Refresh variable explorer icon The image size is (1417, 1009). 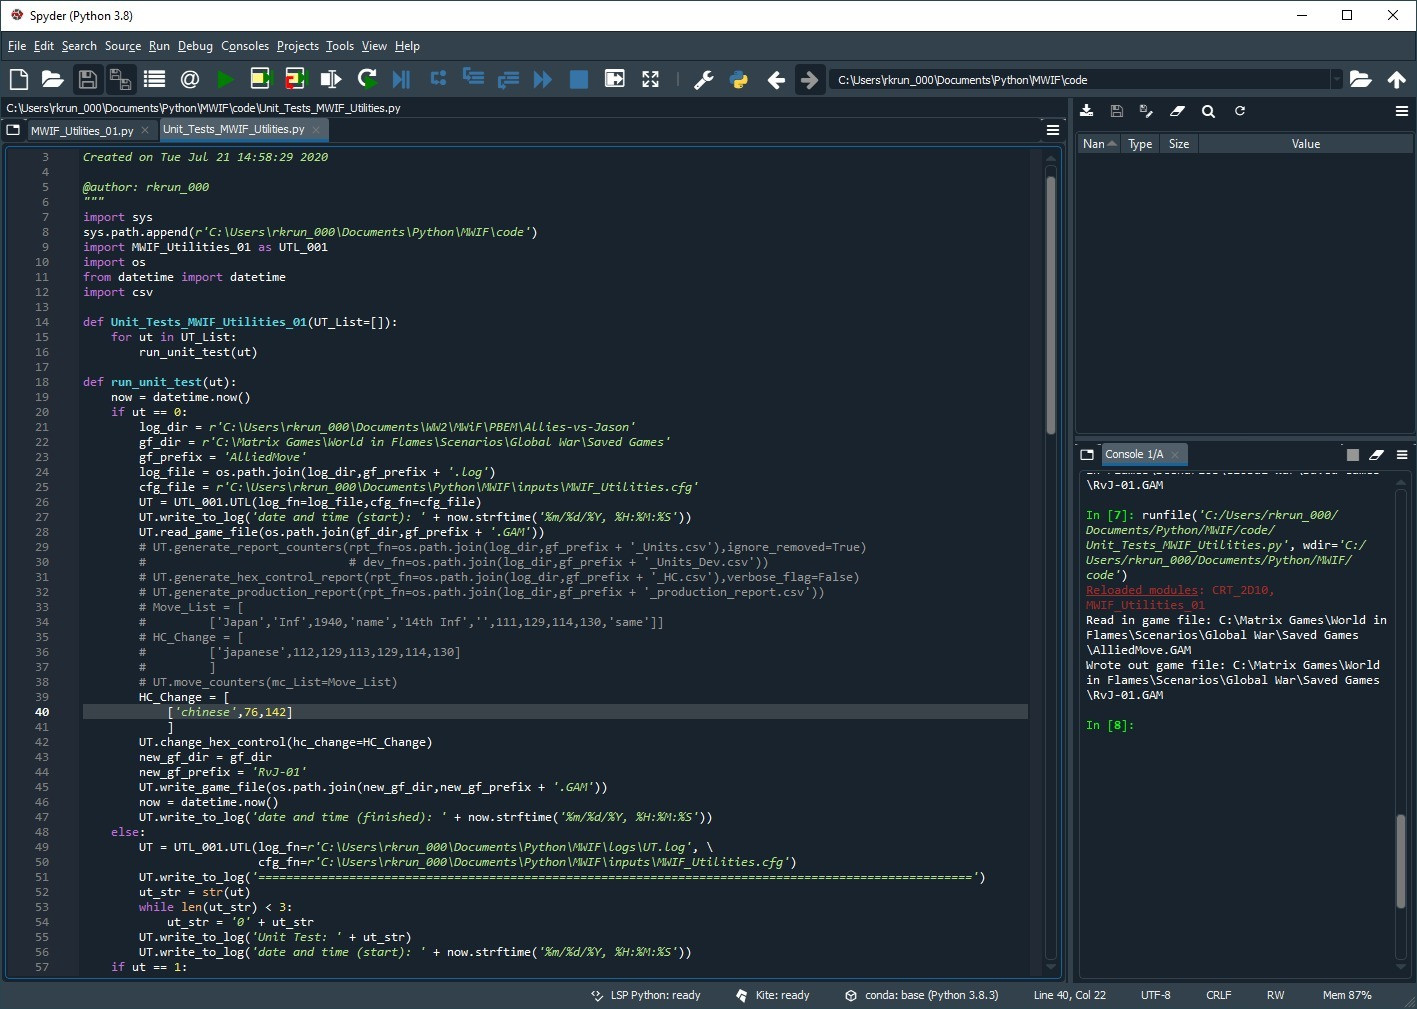1240,111
